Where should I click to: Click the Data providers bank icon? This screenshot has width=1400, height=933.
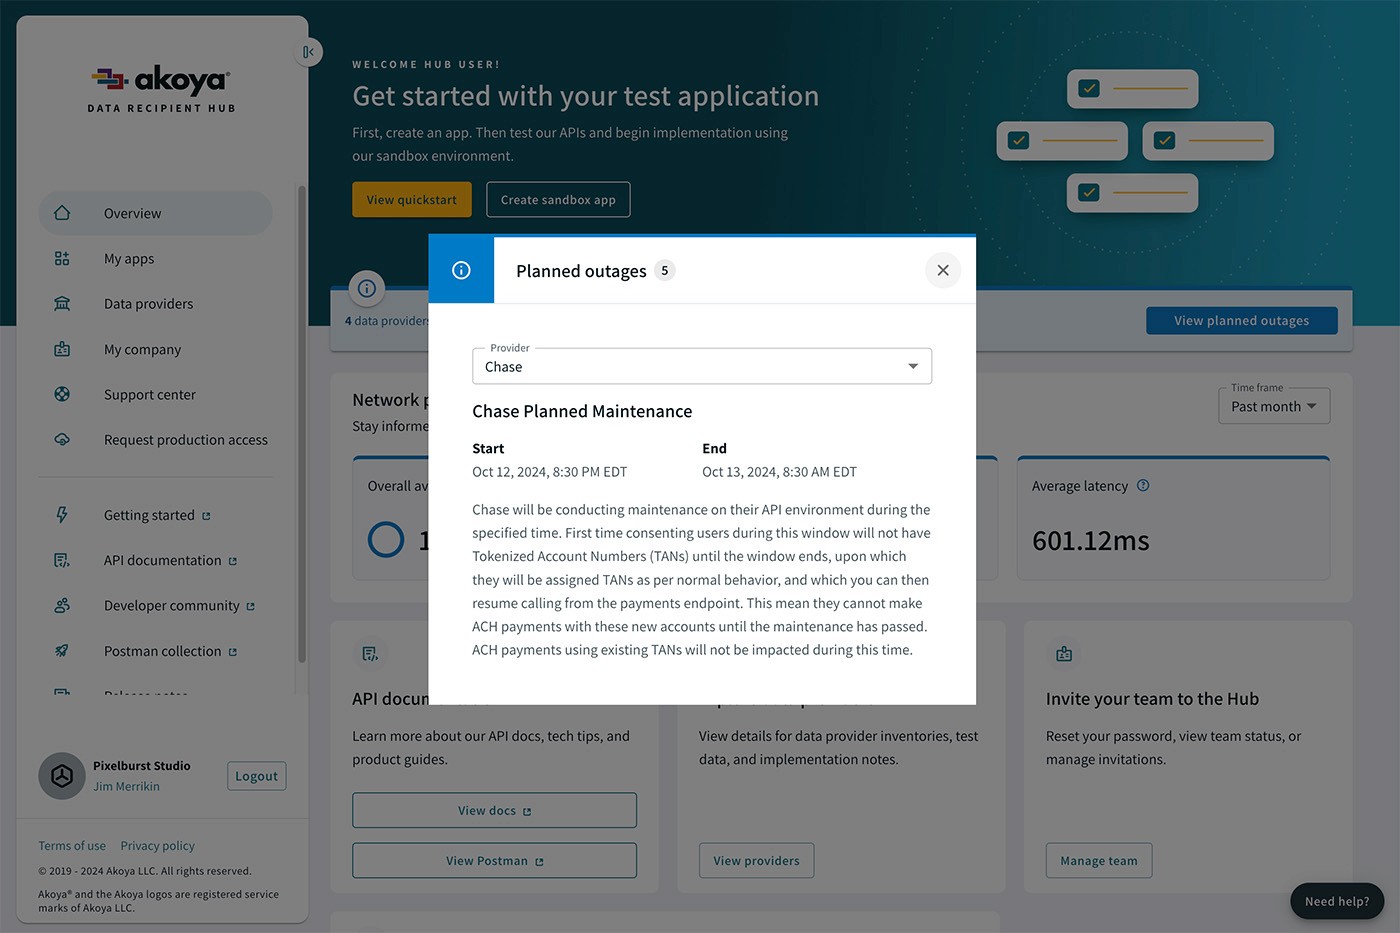click(62, 303)
